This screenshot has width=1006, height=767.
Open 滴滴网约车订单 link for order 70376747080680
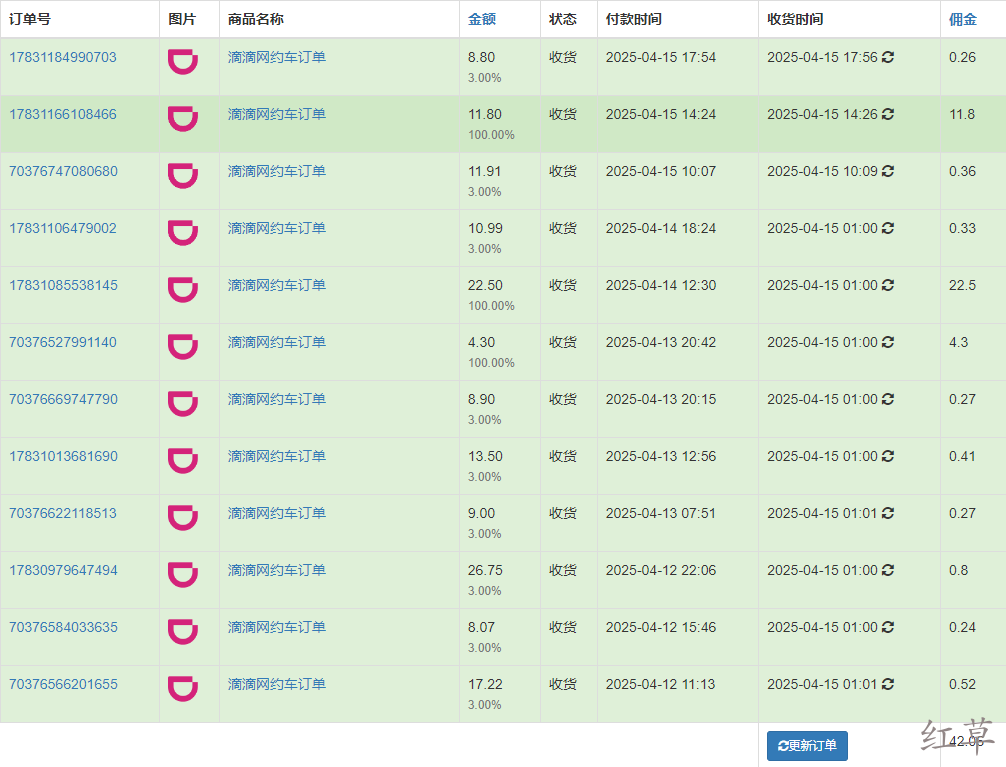point(277,171)
